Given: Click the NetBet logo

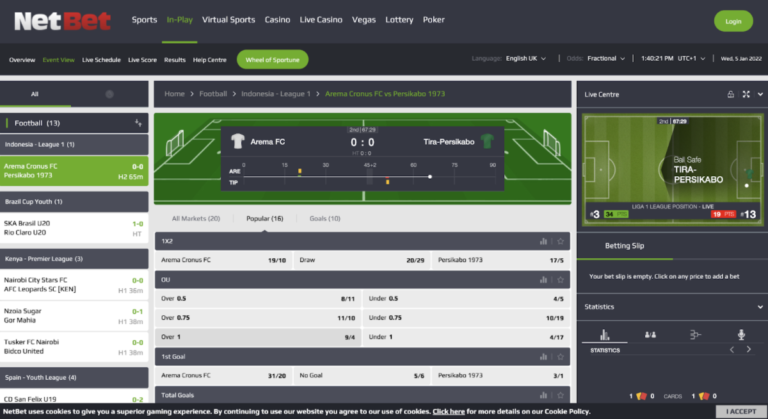Looking at the screenshot, I should (62, 21).
